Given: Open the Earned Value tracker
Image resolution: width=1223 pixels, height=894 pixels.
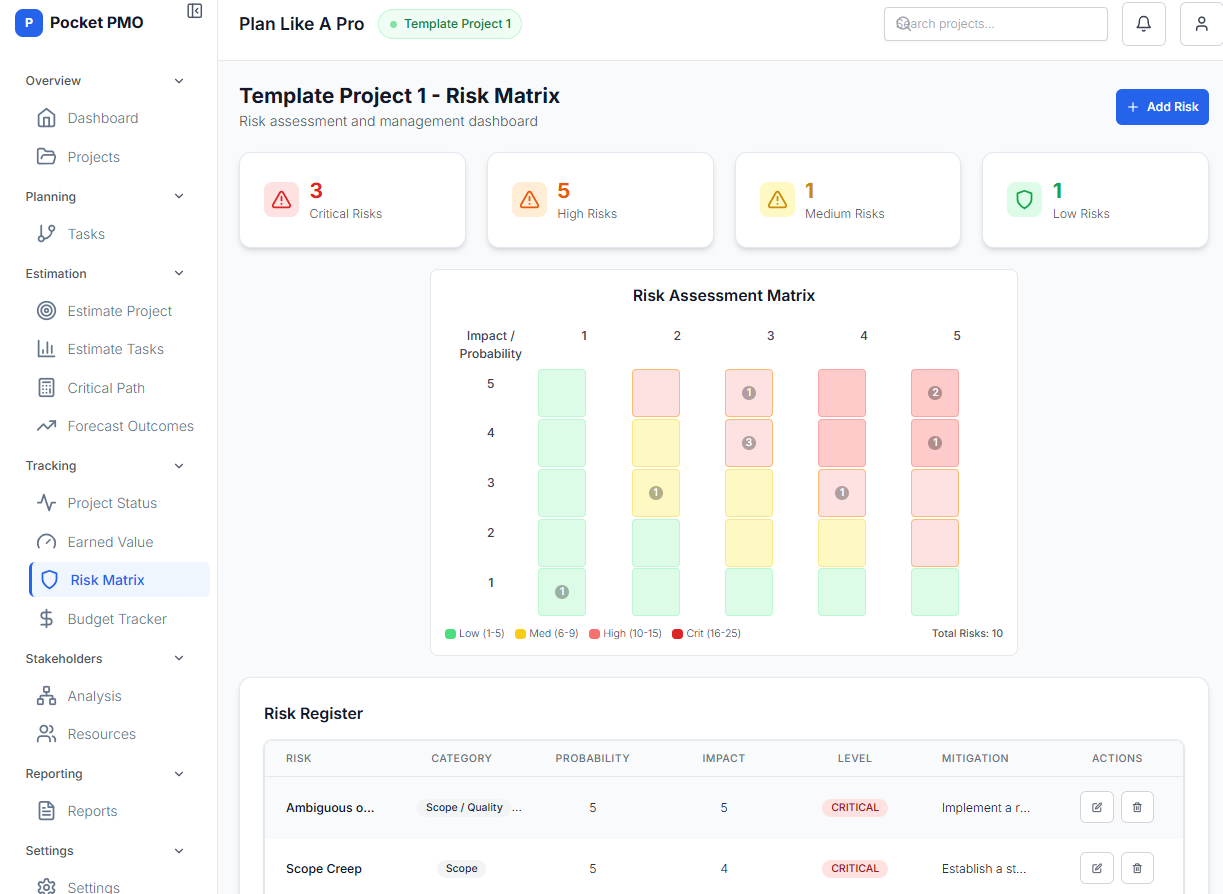Looking at the screenshot, I should pos(110,541).
